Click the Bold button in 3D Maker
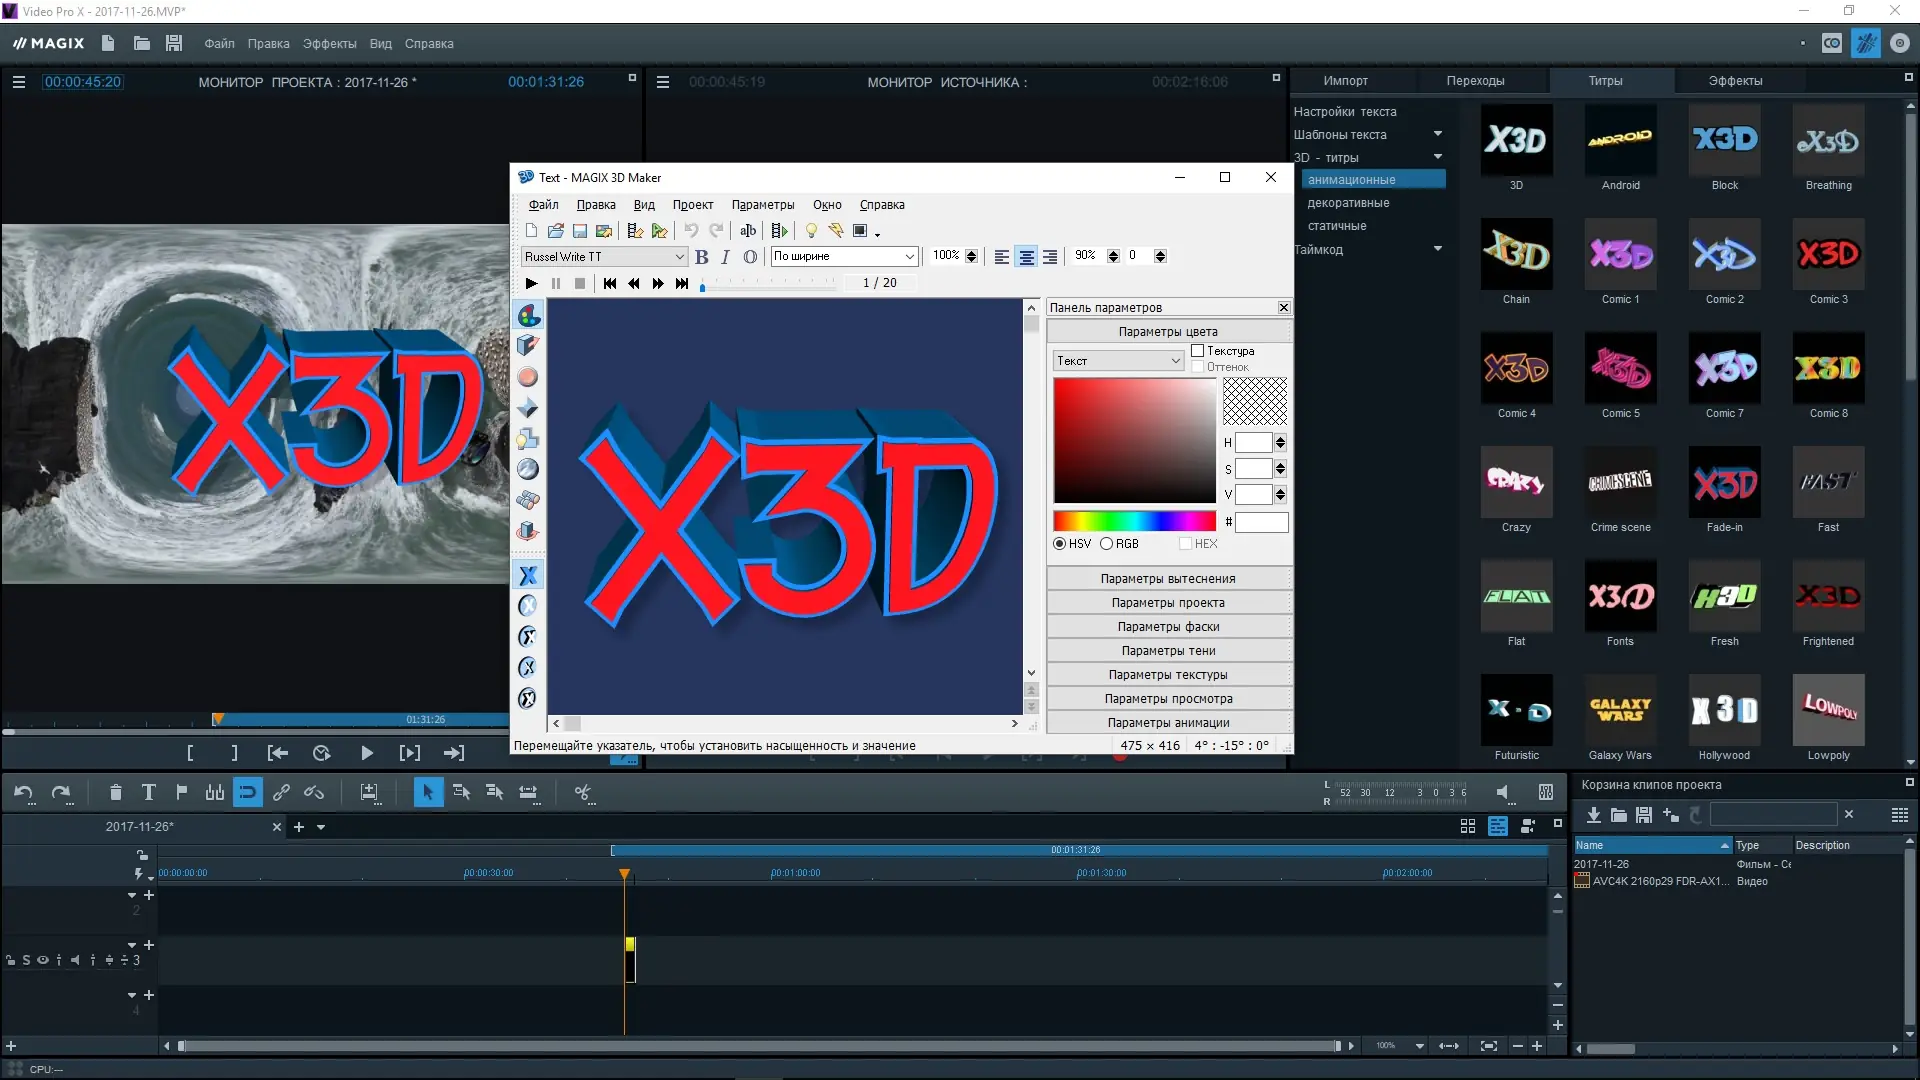Image resolution: width=1920 pixels, height=1080 pixels. [702, 257]
